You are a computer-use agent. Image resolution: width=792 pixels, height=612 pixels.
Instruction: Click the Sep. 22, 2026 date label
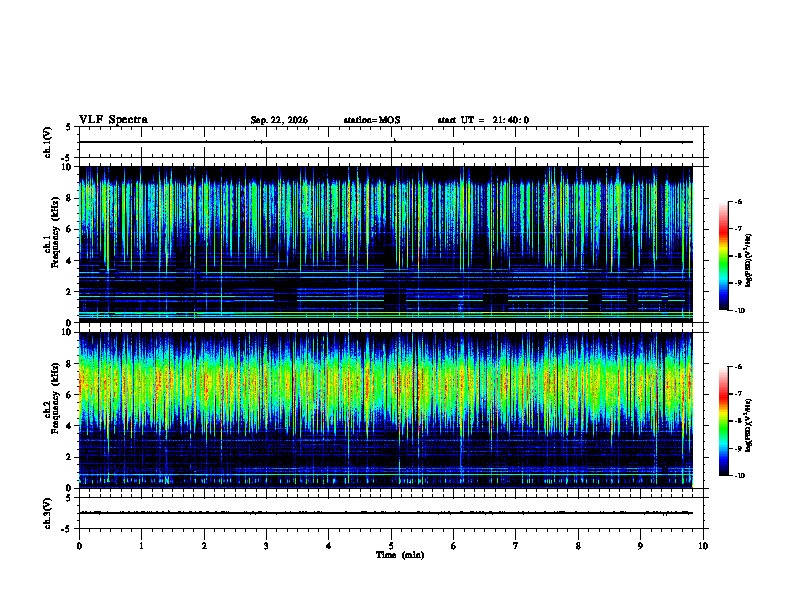pos(279,120)
